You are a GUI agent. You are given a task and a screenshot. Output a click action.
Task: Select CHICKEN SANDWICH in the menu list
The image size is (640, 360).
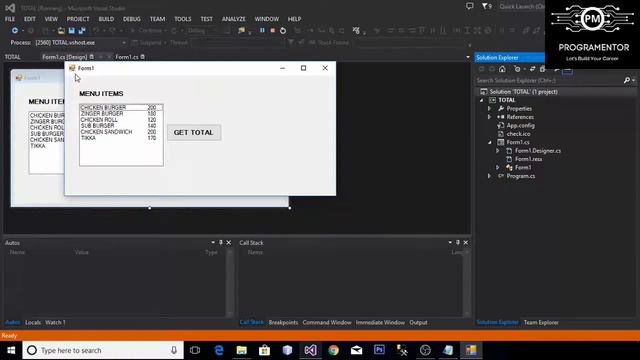coord(121,132)
